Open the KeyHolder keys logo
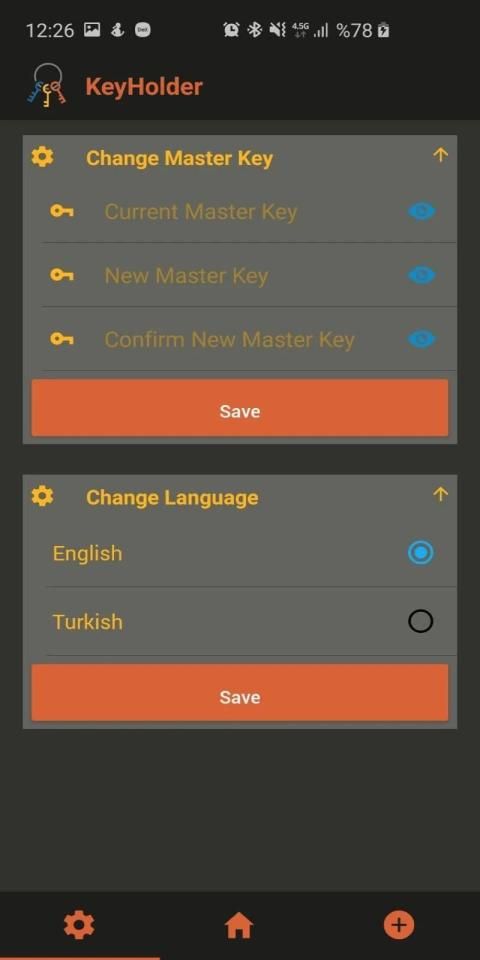Viewport: 480px width, 960px height. [x=46, y=85]
